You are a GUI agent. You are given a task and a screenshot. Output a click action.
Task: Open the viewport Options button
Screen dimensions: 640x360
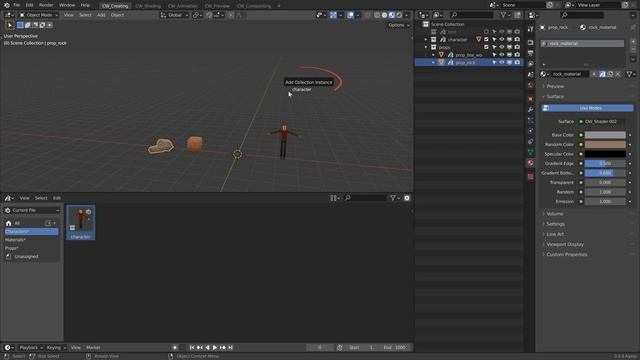398,25
